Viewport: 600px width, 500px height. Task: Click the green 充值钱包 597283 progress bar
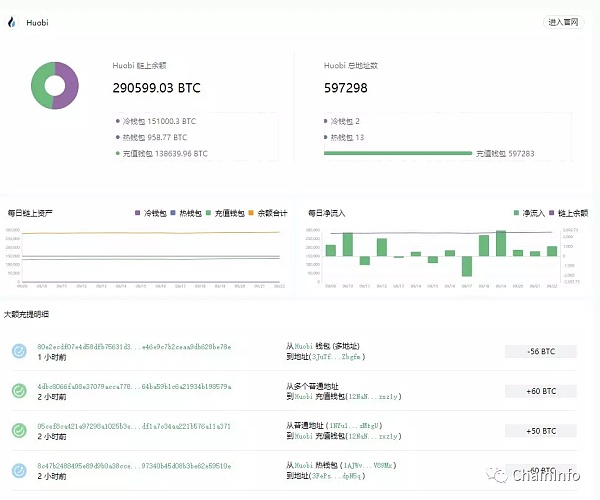click(x=398, y=153)
